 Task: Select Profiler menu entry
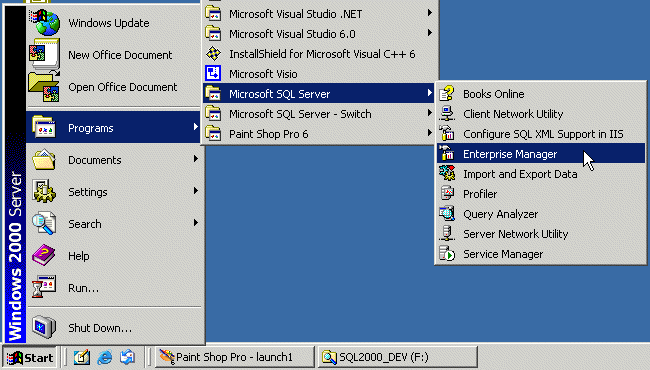(x=541, y=193)
